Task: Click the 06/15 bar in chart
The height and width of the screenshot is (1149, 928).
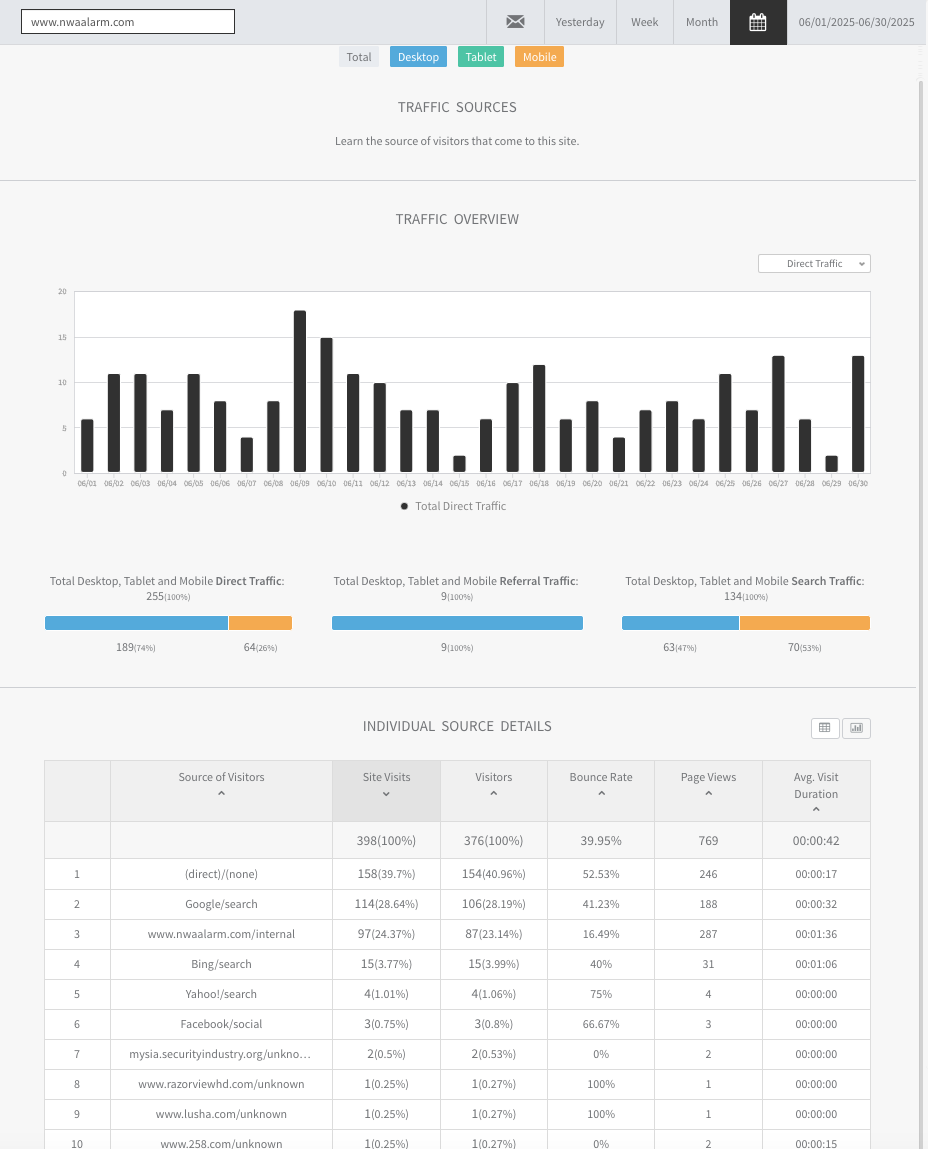Action: (459, 464)
